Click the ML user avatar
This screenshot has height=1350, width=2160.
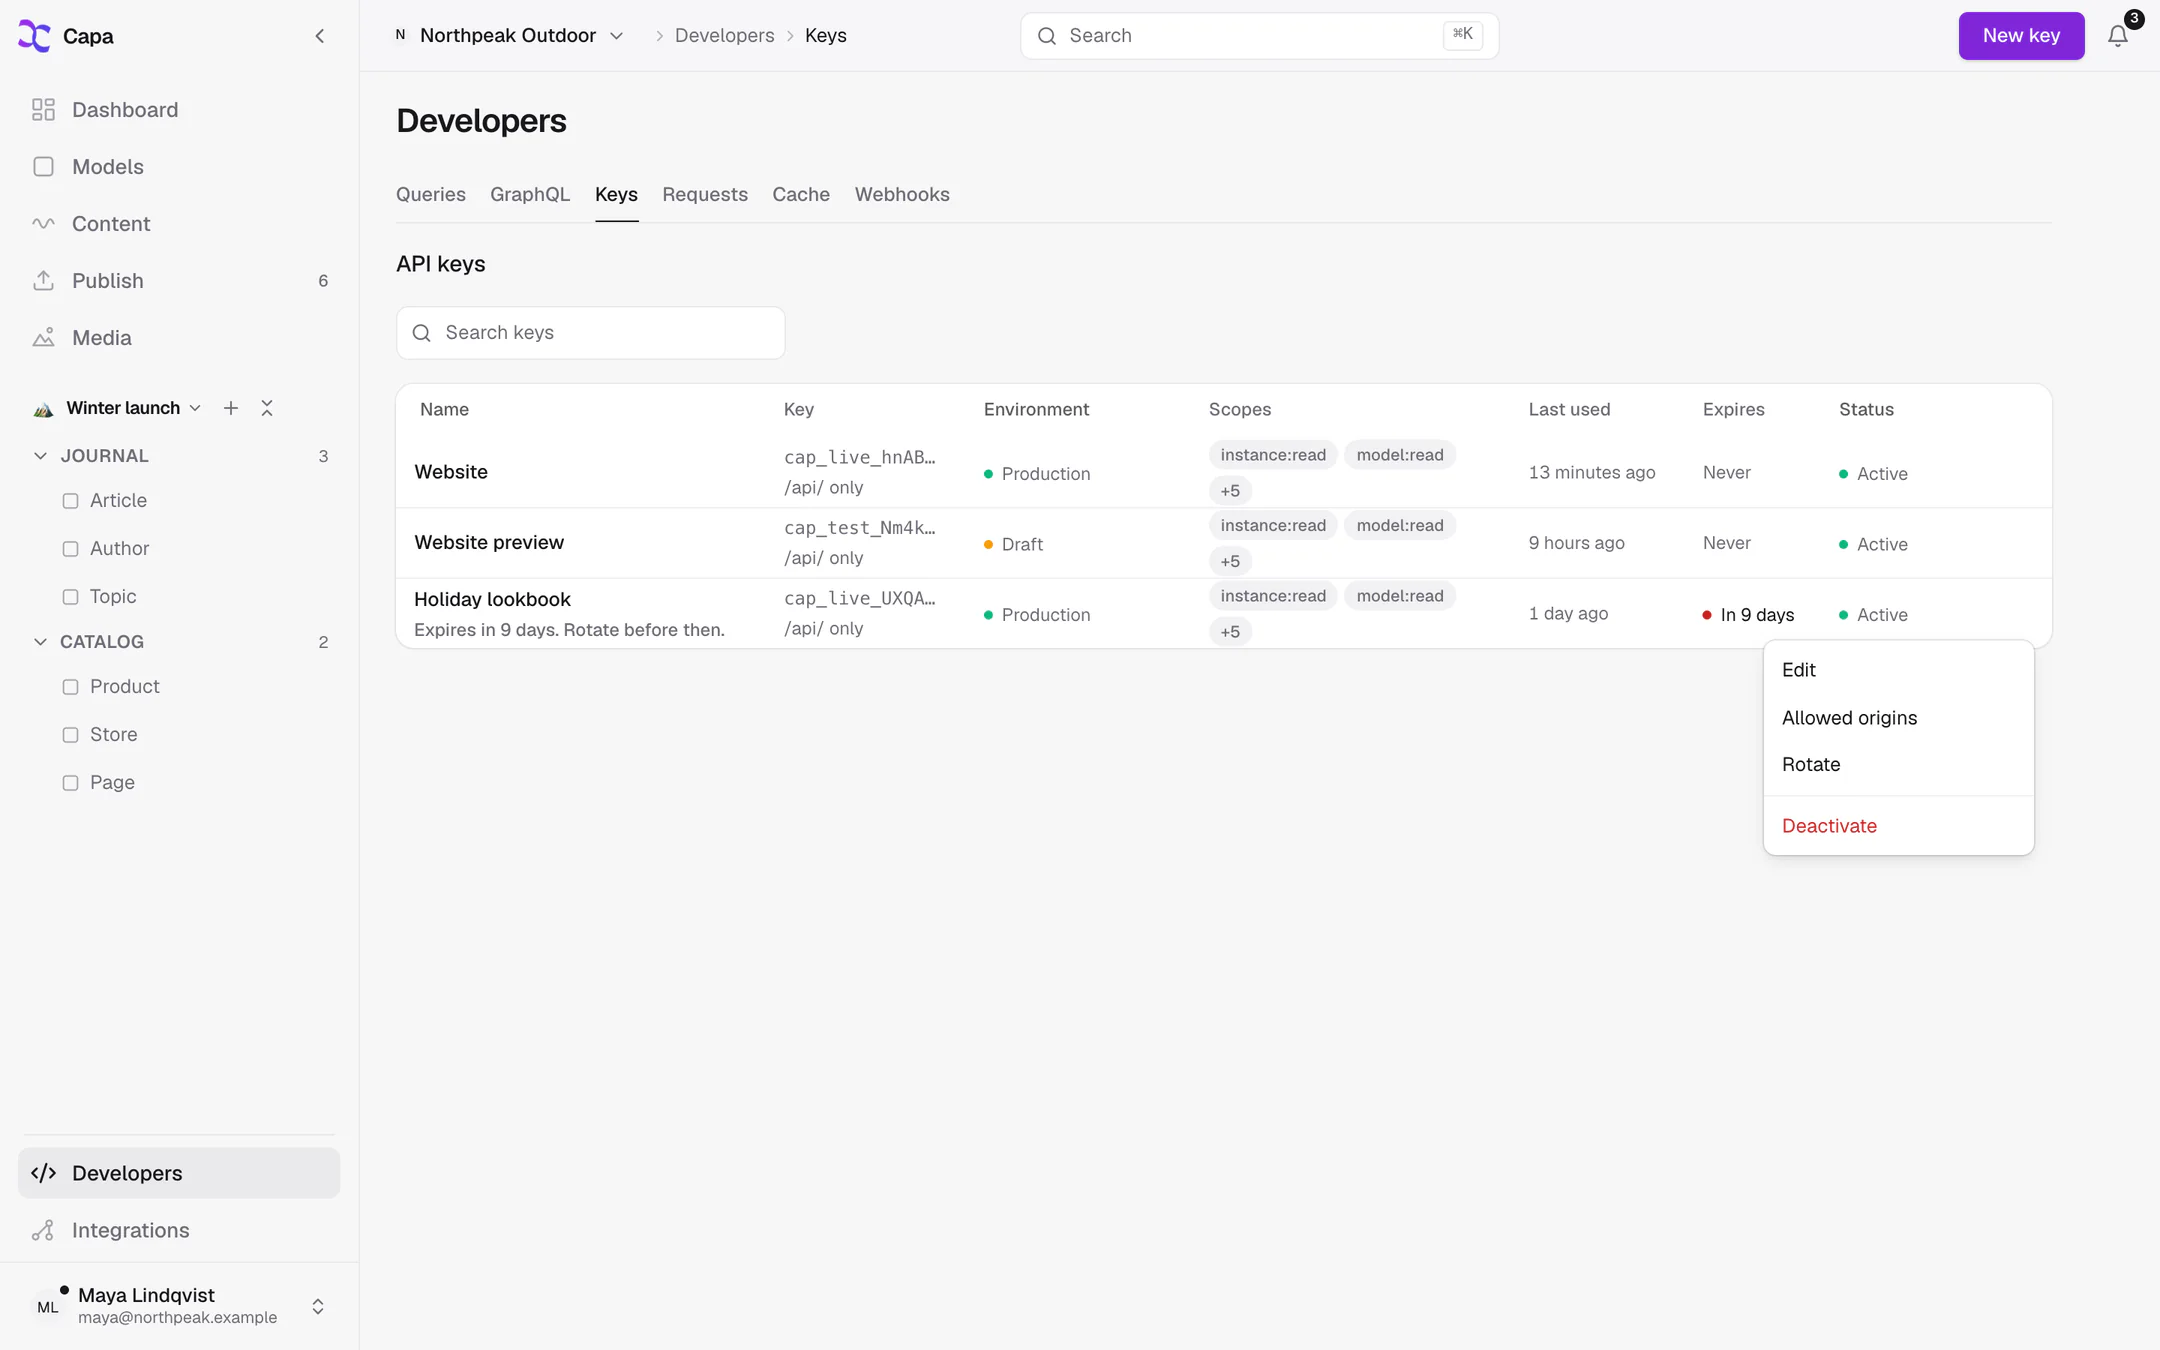pyautogui.click(x=47, y=1306)
